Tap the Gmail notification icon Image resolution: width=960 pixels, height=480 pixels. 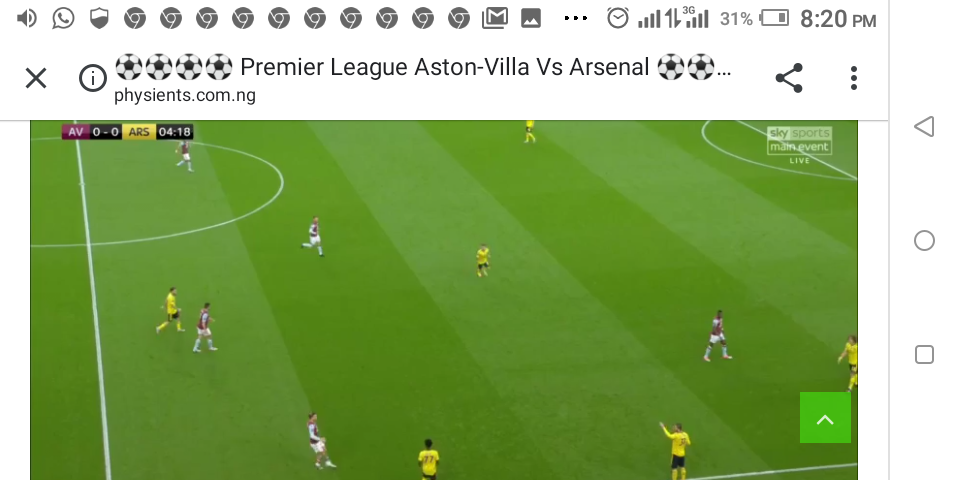(x=495, y=18)
